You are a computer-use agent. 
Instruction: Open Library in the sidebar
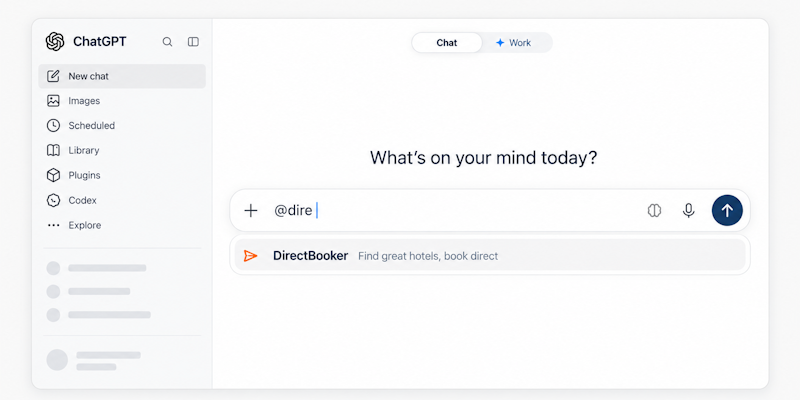pyautogui.click(x=122, y=151)
